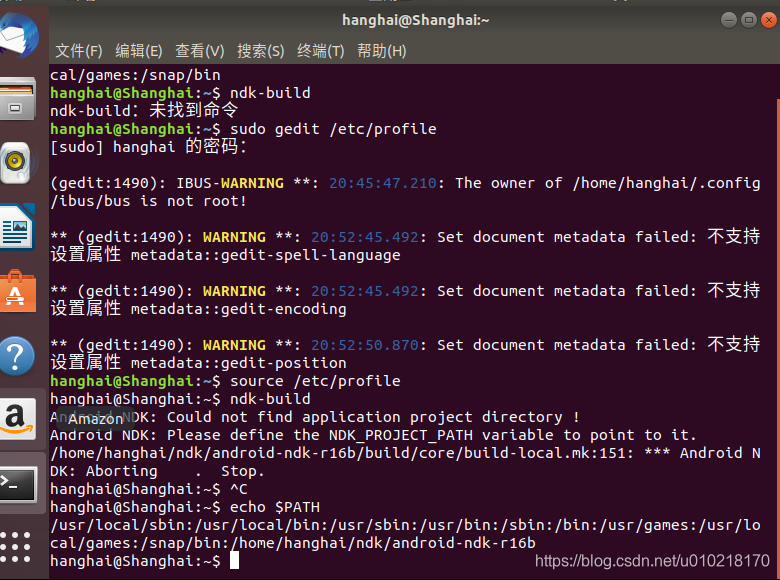Click 'NDK_PROJECT_PATH' variable text
This screenshot has width=780, height=580.
click(x=401, y=435)
